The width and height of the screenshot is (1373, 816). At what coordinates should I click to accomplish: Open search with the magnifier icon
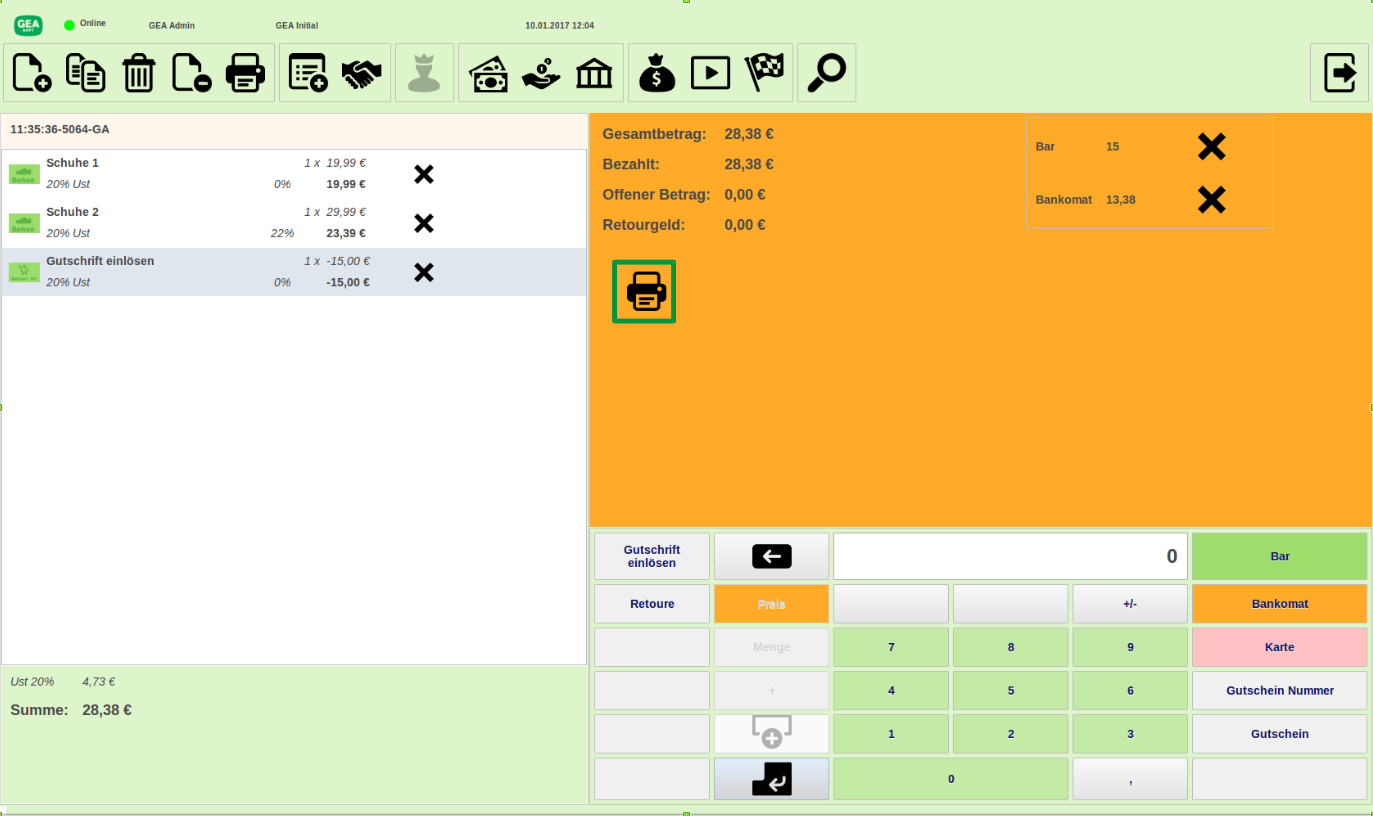pos(826,73)
